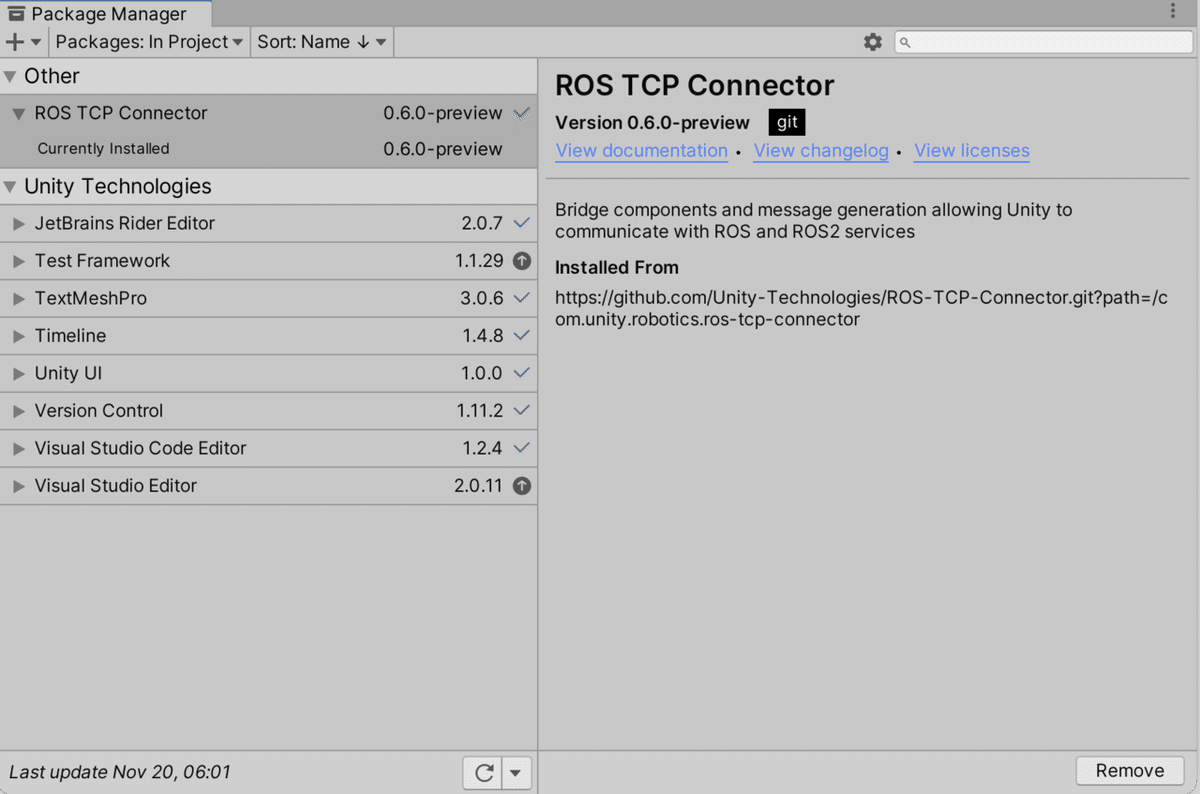This screenshot has height=794, width=1200.
Task: Click the update arrow icon for Visual Studio Editor
Action: point(521,486)
